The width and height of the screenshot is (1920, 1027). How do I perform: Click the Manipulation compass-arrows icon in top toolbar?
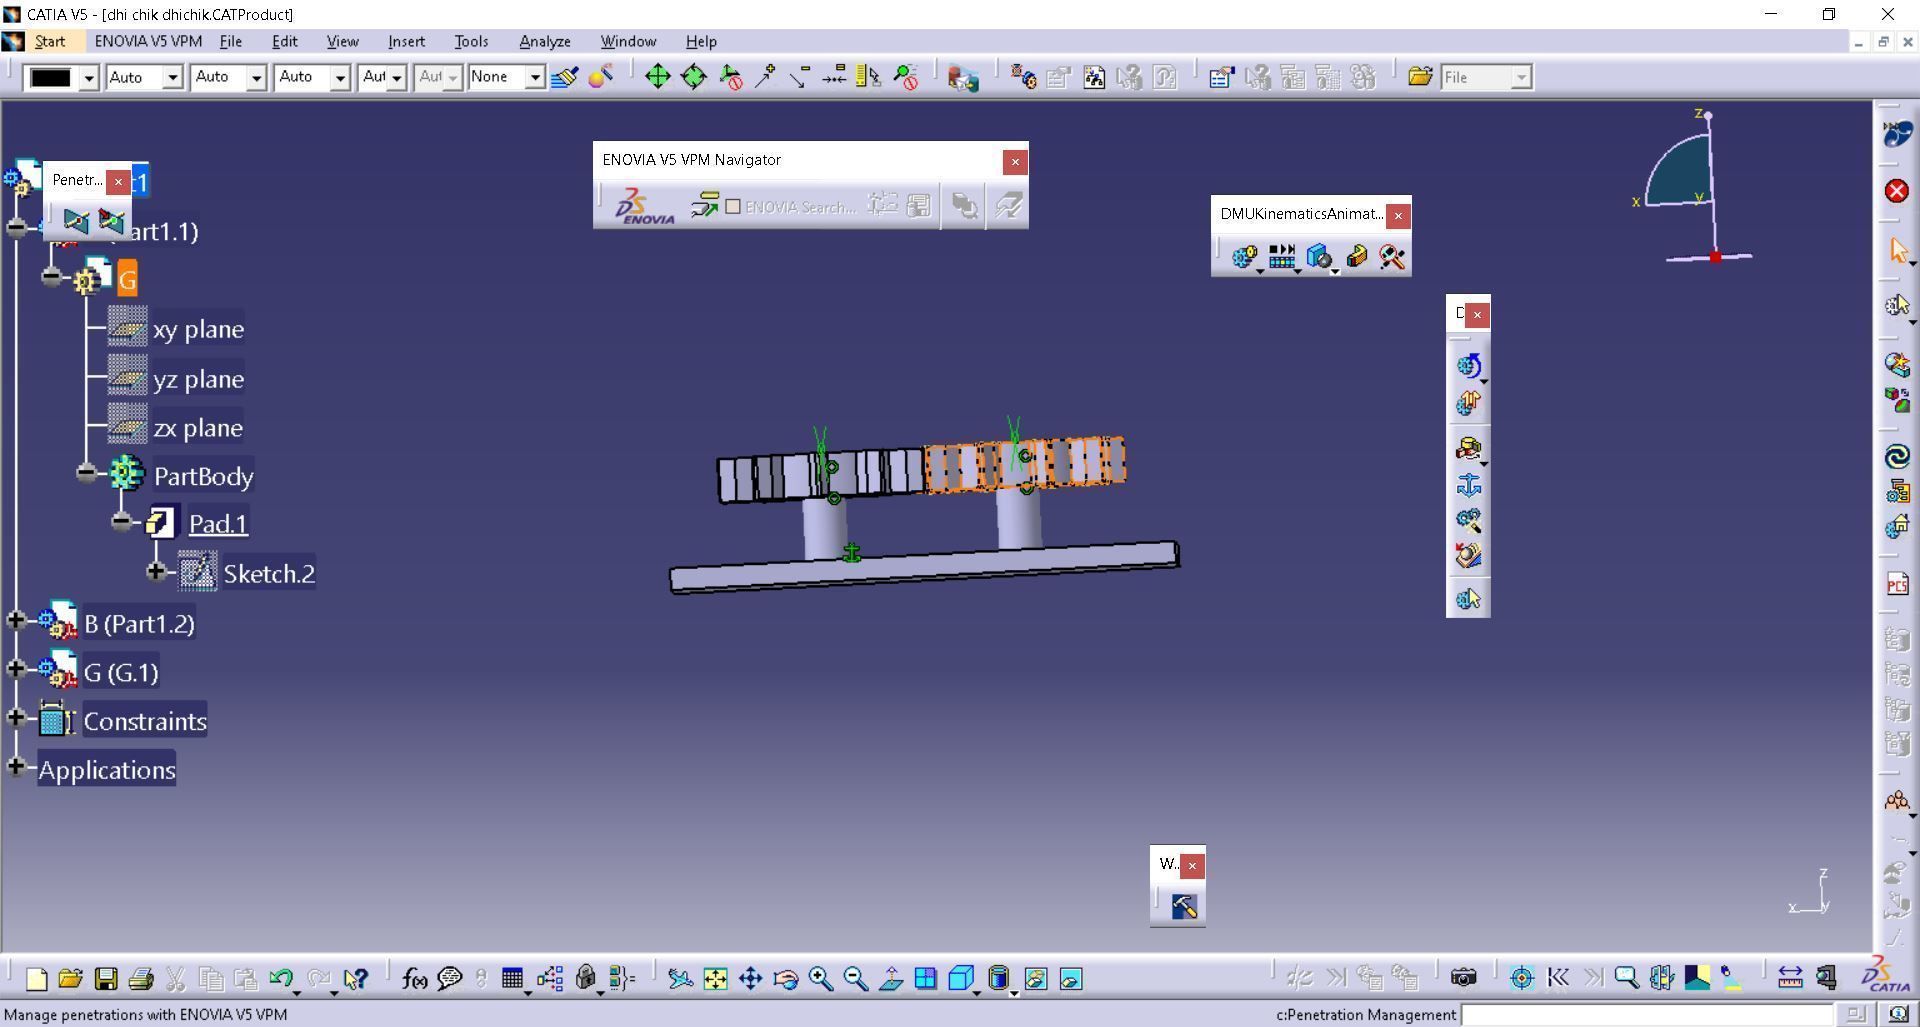[657, 77]
